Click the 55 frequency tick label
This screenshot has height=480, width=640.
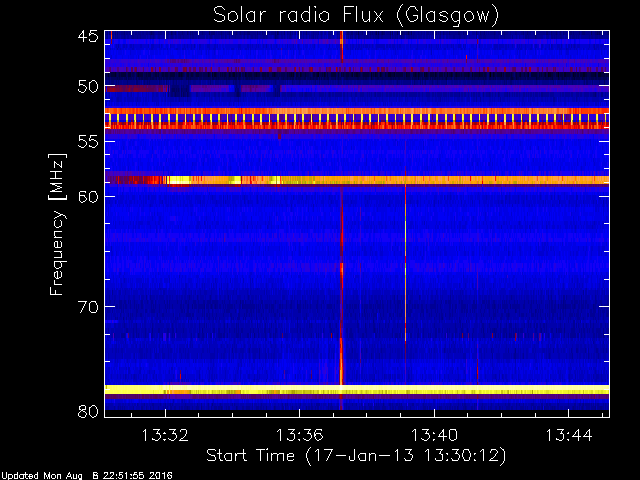pos(88,142)
